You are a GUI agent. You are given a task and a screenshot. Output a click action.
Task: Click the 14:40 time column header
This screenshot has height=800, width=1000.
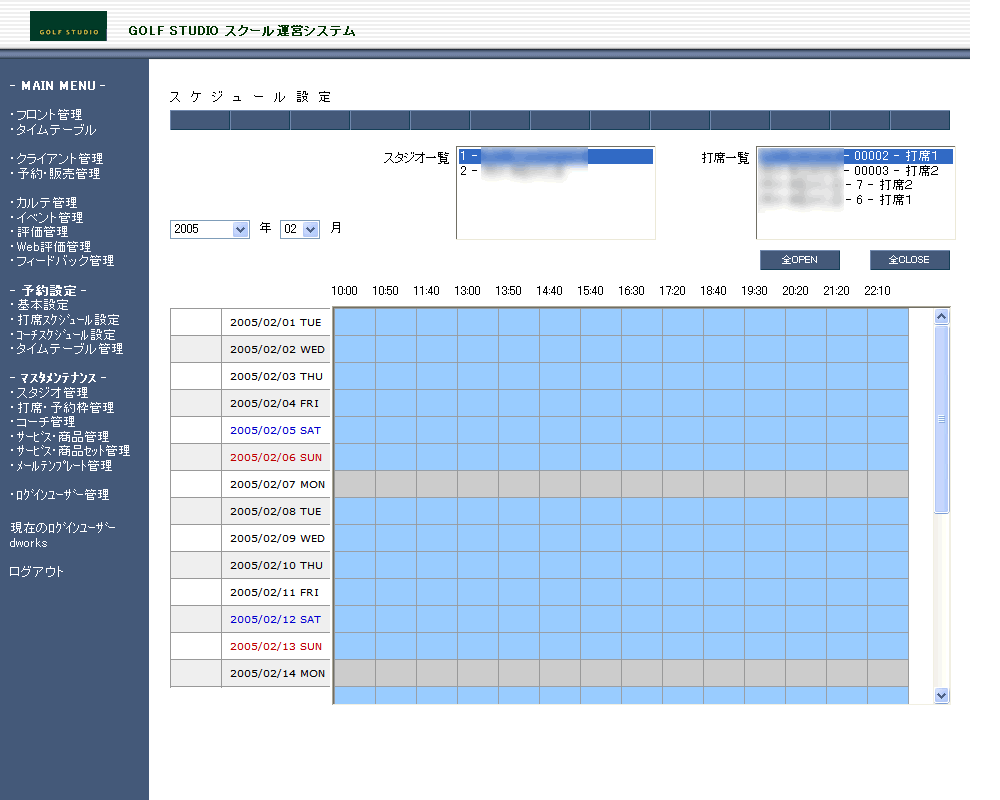549,291
